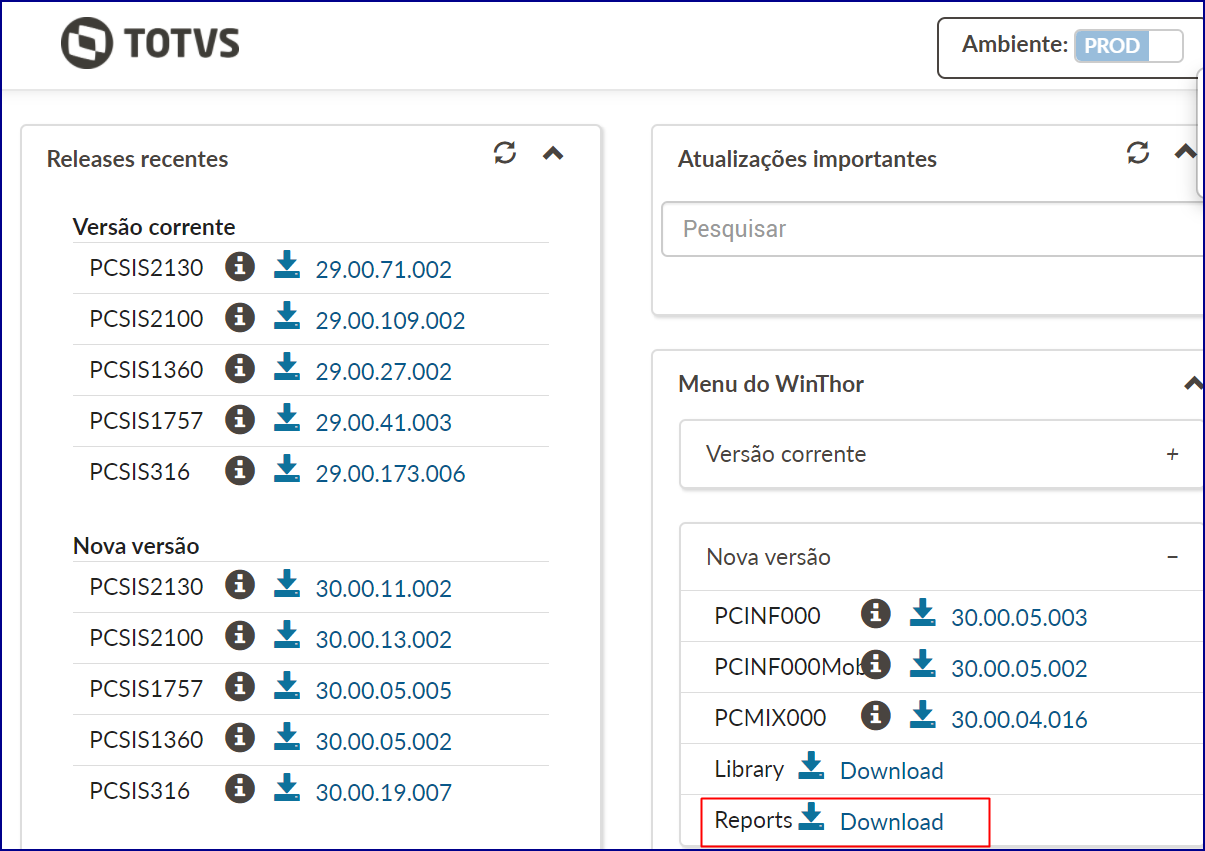The image size is (1205, 851).
Task: Show info for PCSIS2100 version 30.00.13.002
Action: [239, 636]
